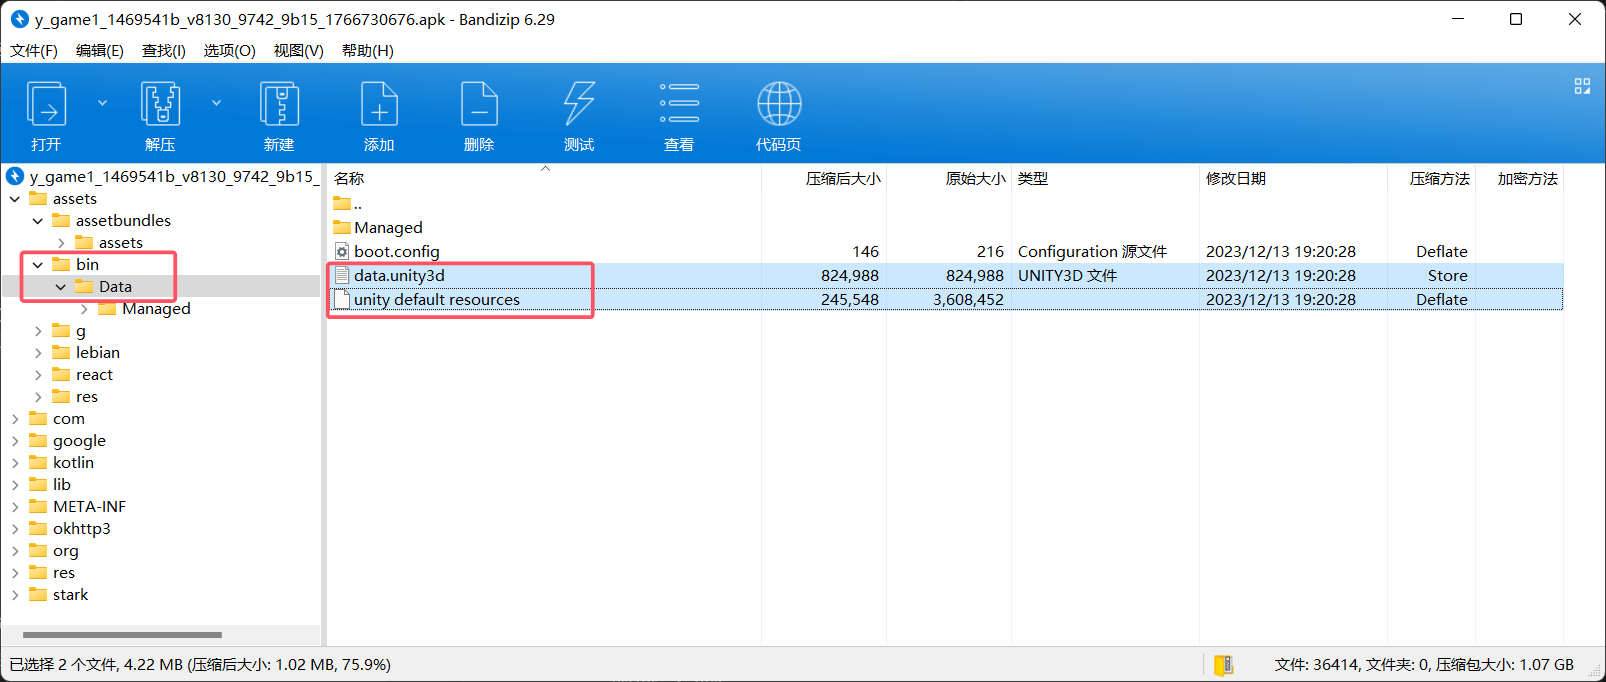Image resolution: width=1606 pixels, height=682 pixels.
Task: Click the selection summary text in the status bar
Action: 200,665
